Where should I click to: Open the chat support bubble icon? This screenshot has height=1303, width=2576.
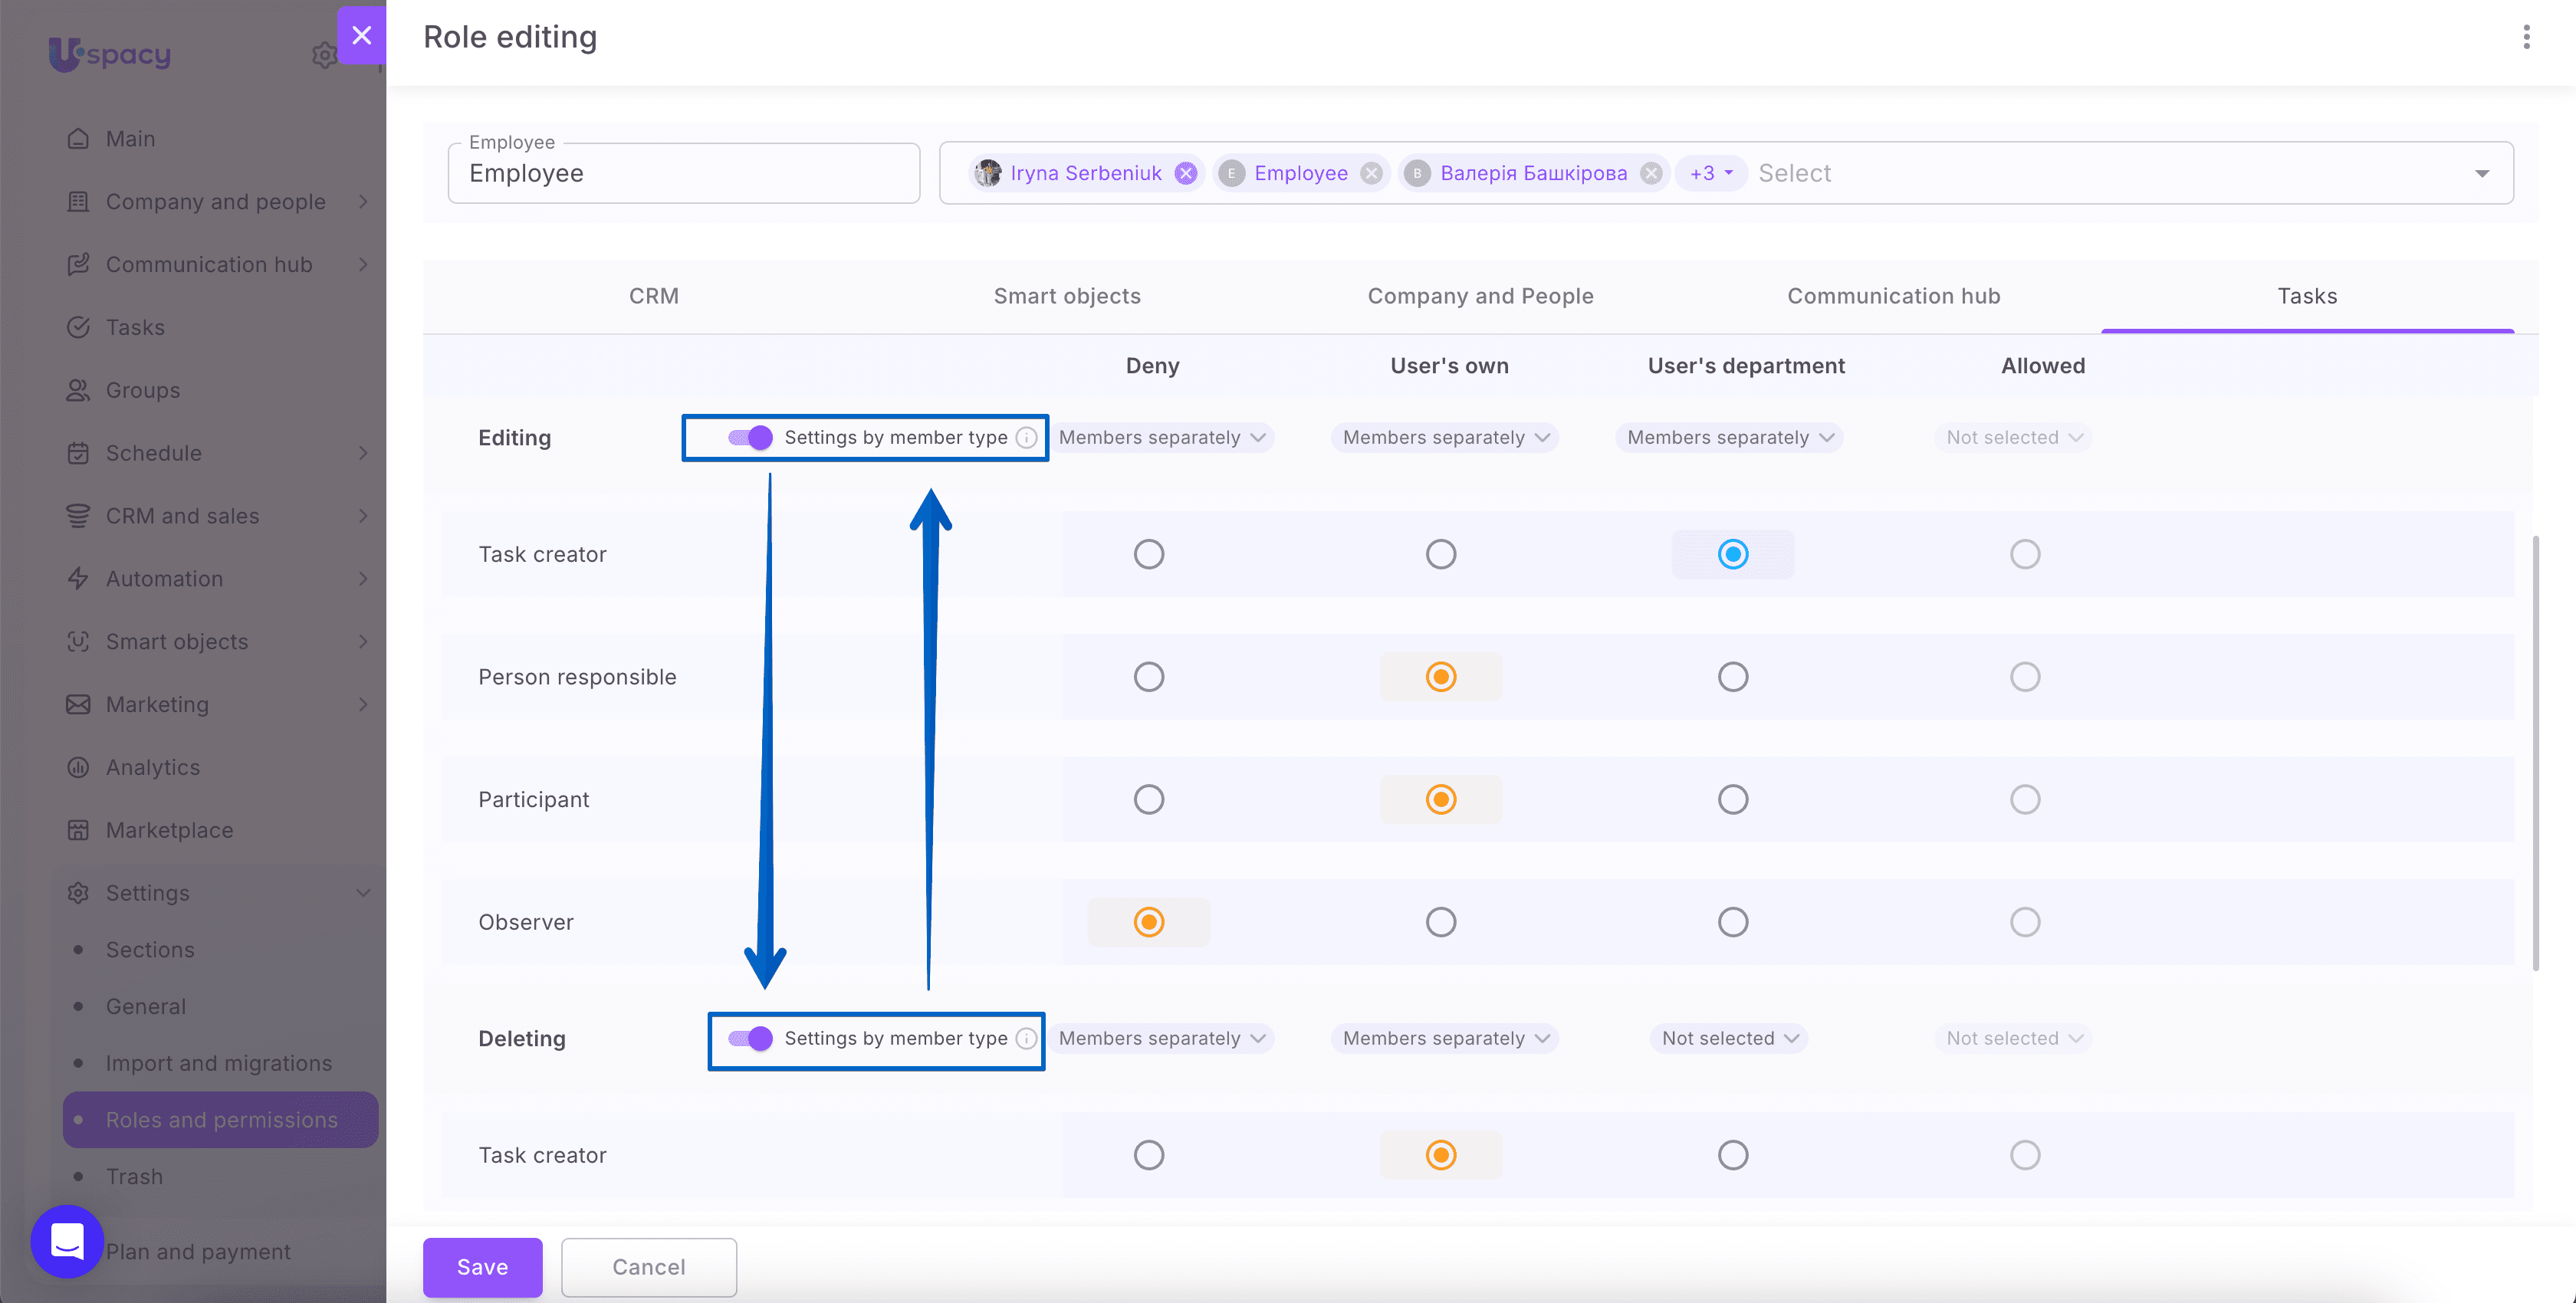click(67, 1241)
